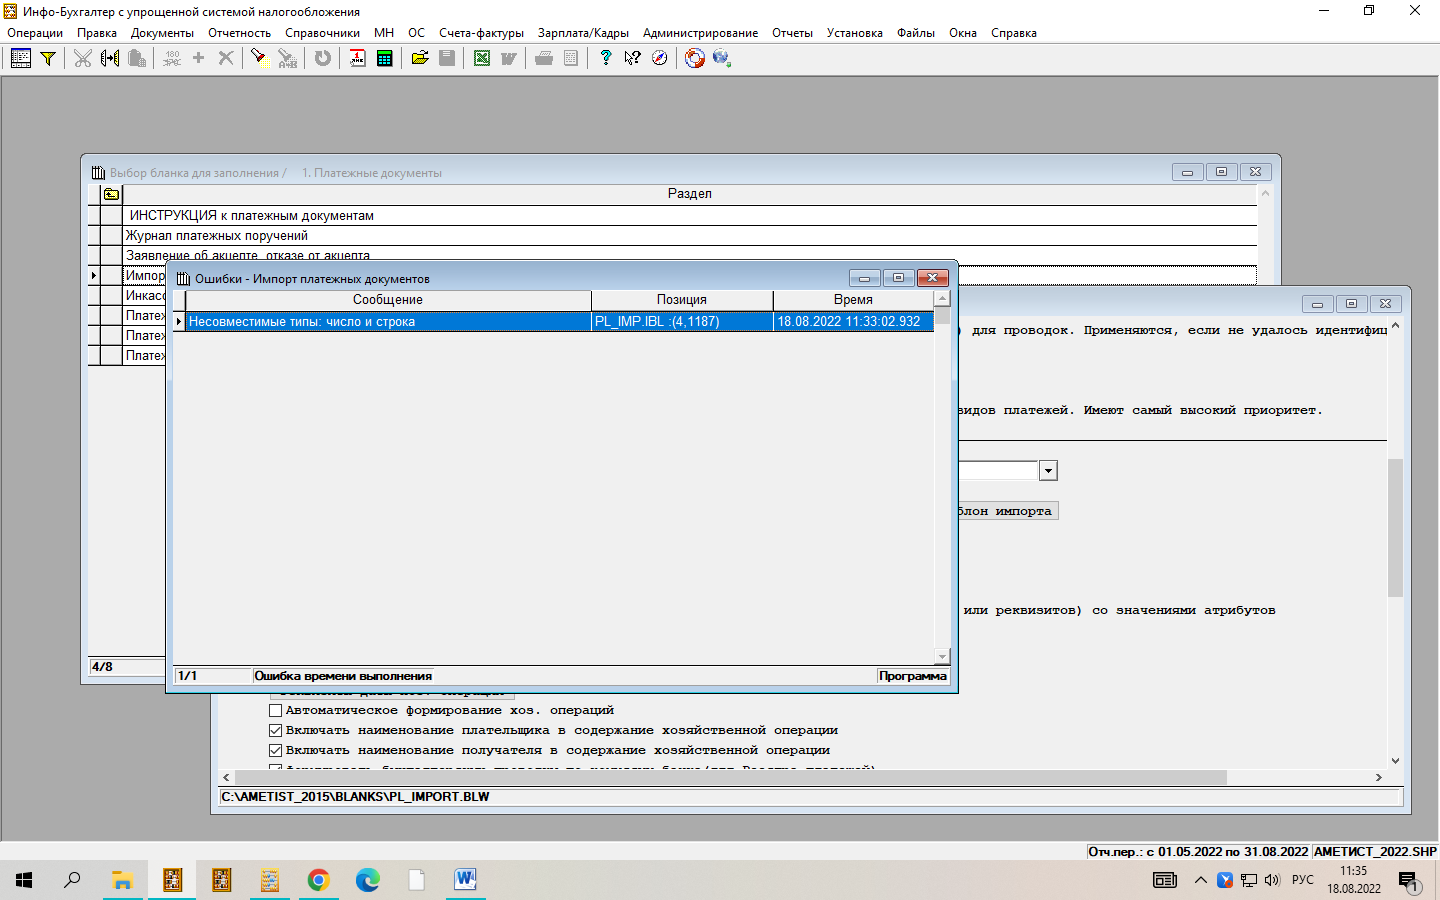Click the compass navigator icon
Image resolution: width=1440 pixels, height=900 pixels.
pos(659,58)
